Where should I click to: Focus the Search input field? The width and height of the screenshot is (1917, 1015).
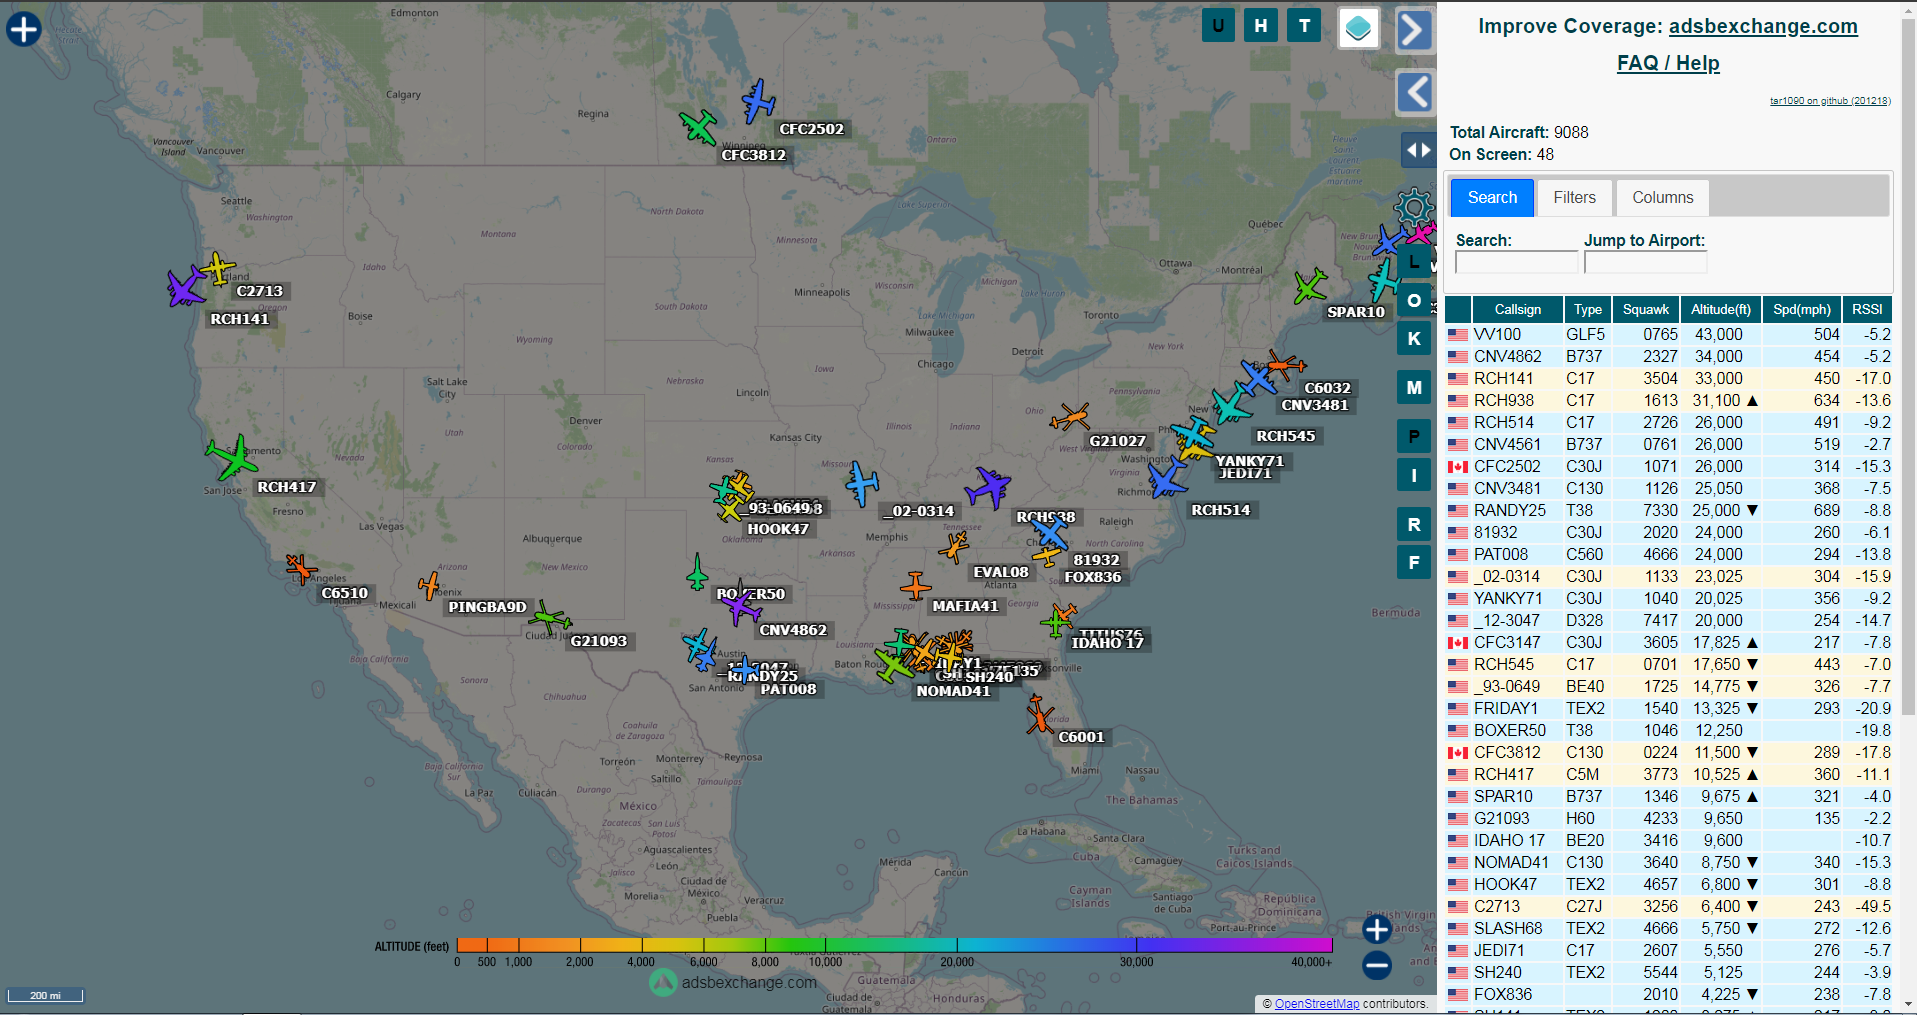click(1516, 262)
